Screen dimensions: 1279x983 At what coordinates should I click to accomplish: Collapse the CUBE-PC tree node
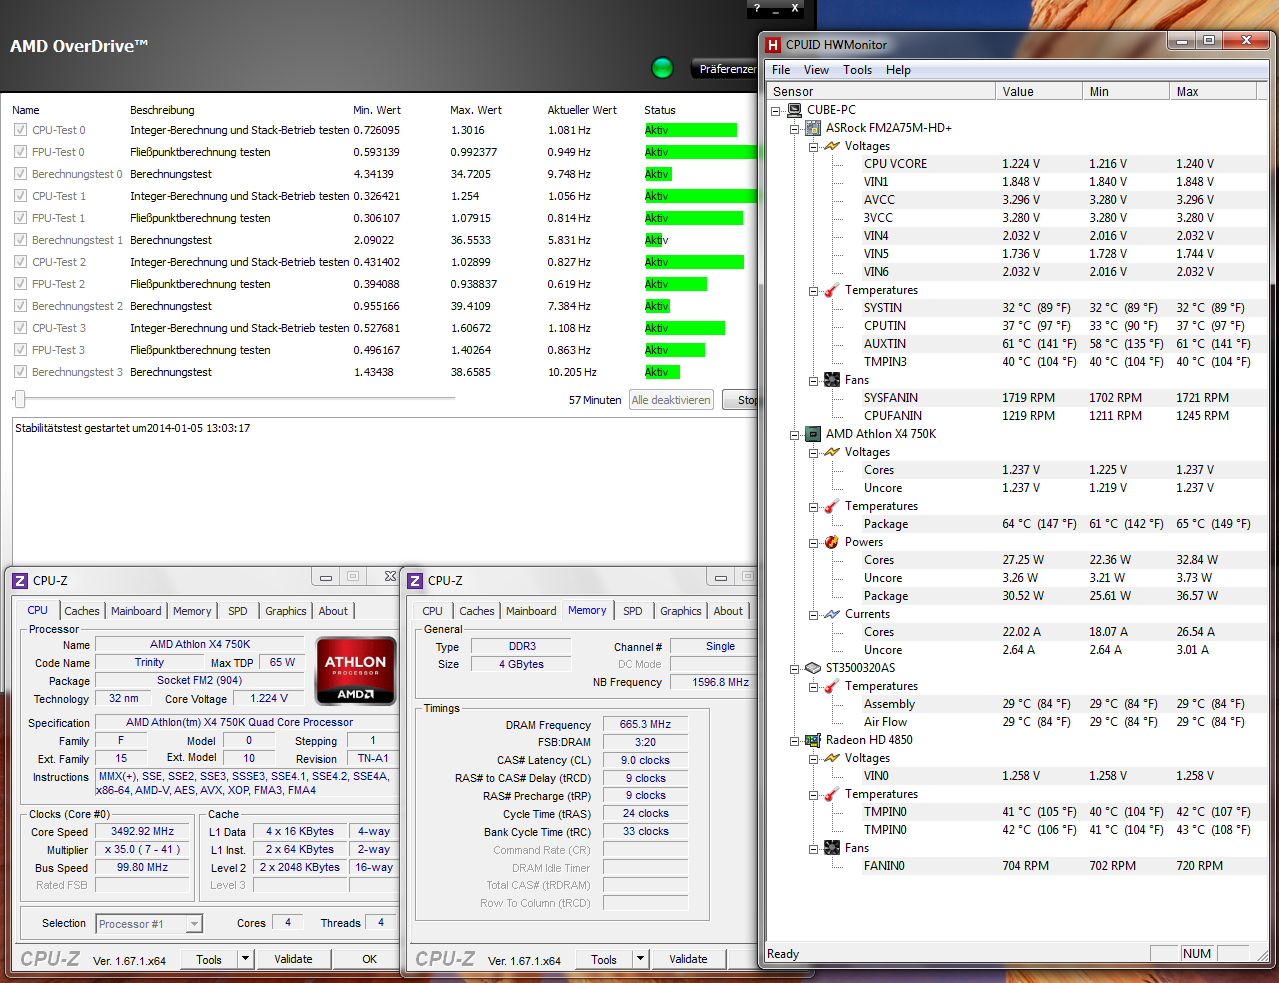pos(776,110)
